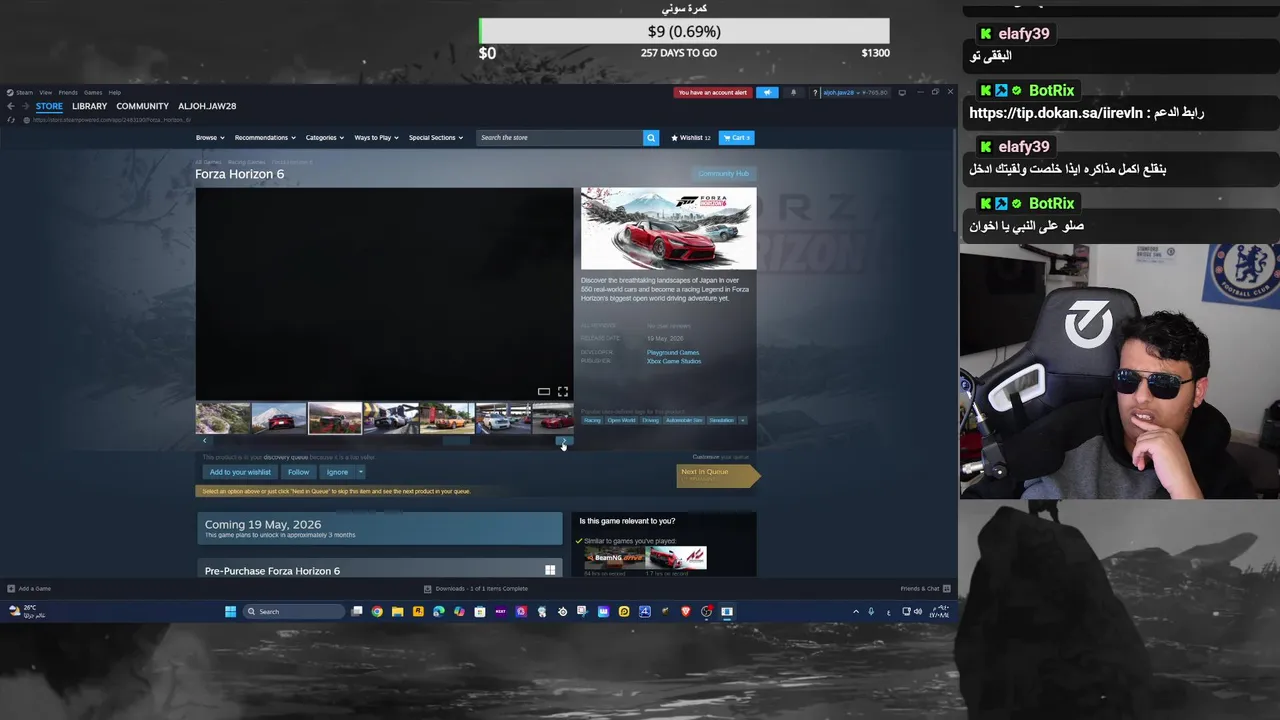
Task: Click the Steam search magnifier button
Action: (651, 138)
